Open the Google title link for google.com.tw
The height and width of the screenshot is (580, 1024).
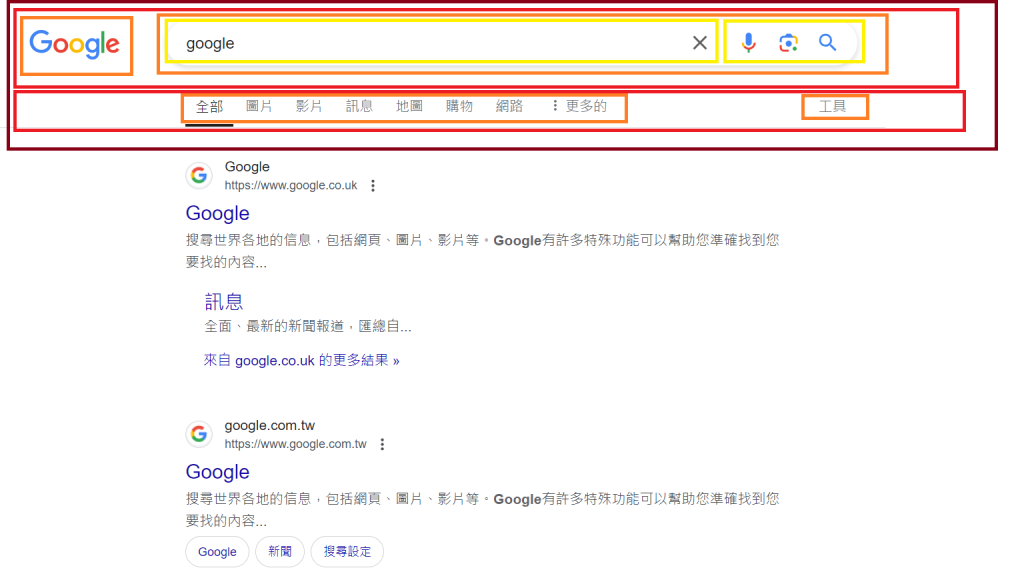pos(217,472)
